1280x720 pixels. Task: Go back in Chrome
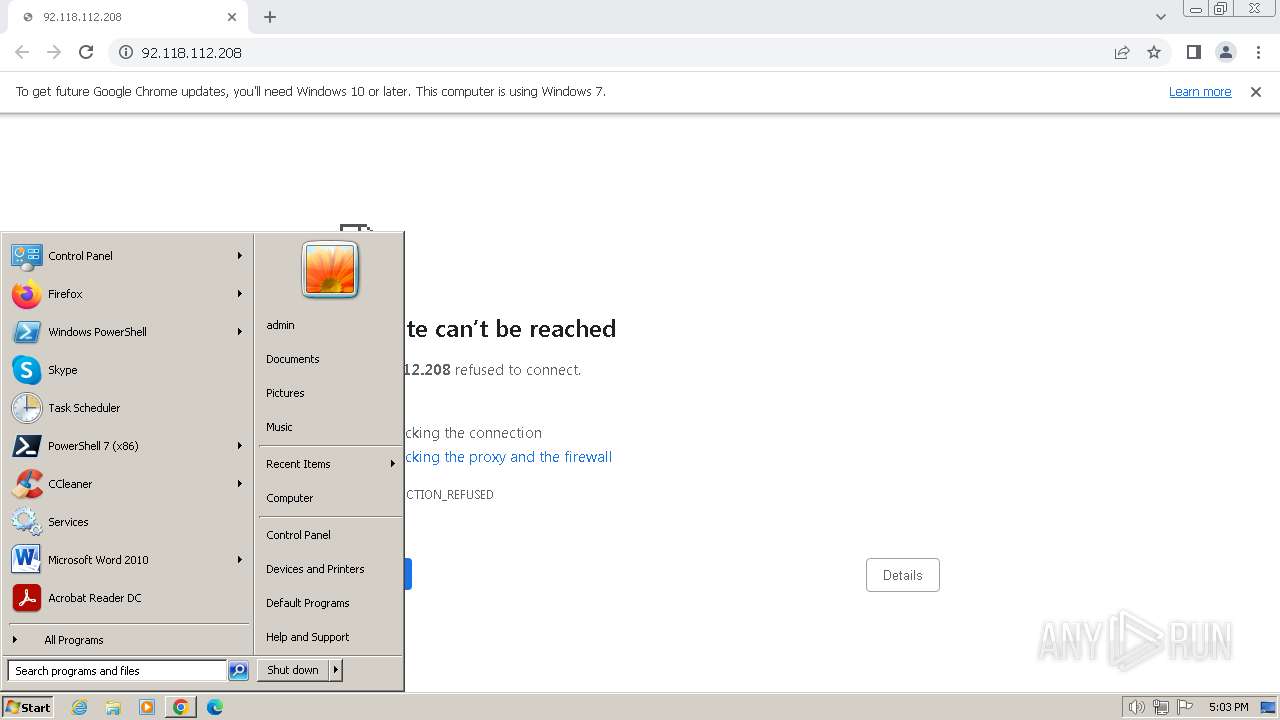pyautogui.click(x=22, y=52)
